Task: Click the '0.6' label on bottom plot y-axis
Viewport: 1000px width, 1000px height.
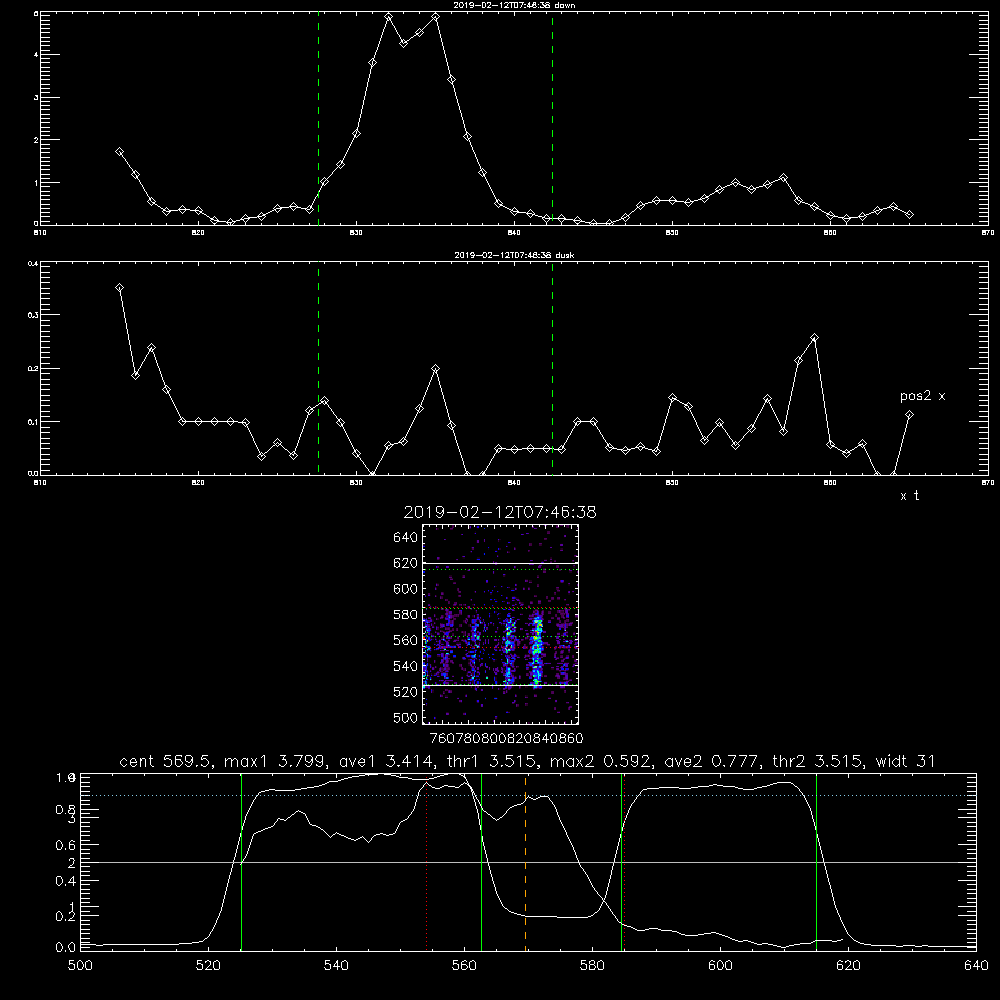Action: (x=66, y=845)
